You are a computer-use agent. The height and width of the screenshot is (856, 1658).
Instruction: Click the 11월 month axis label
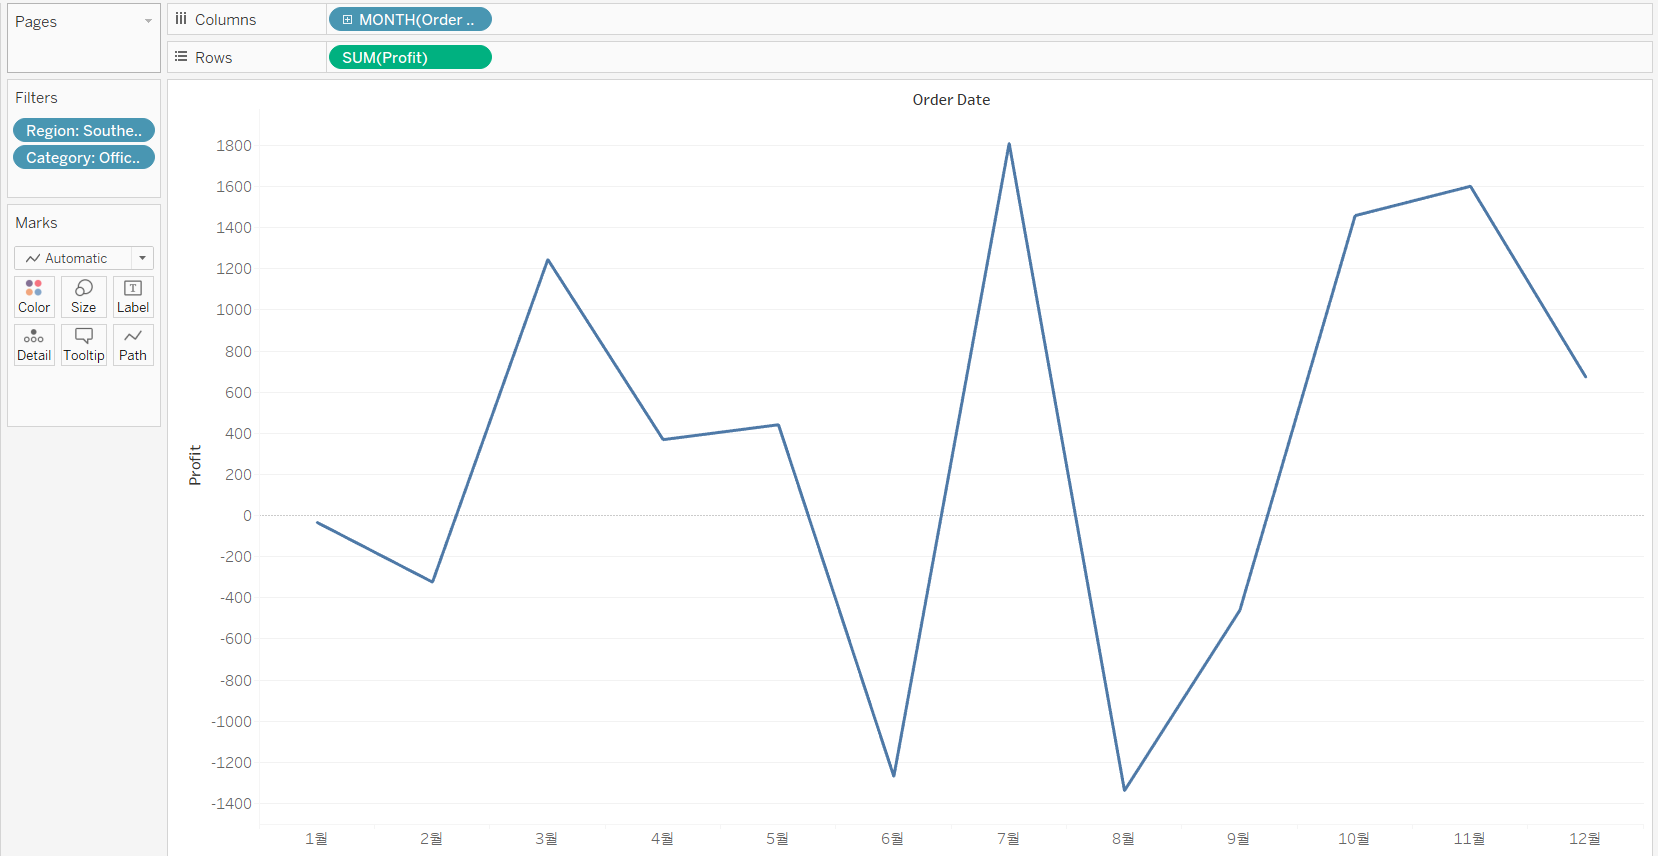1469,839
